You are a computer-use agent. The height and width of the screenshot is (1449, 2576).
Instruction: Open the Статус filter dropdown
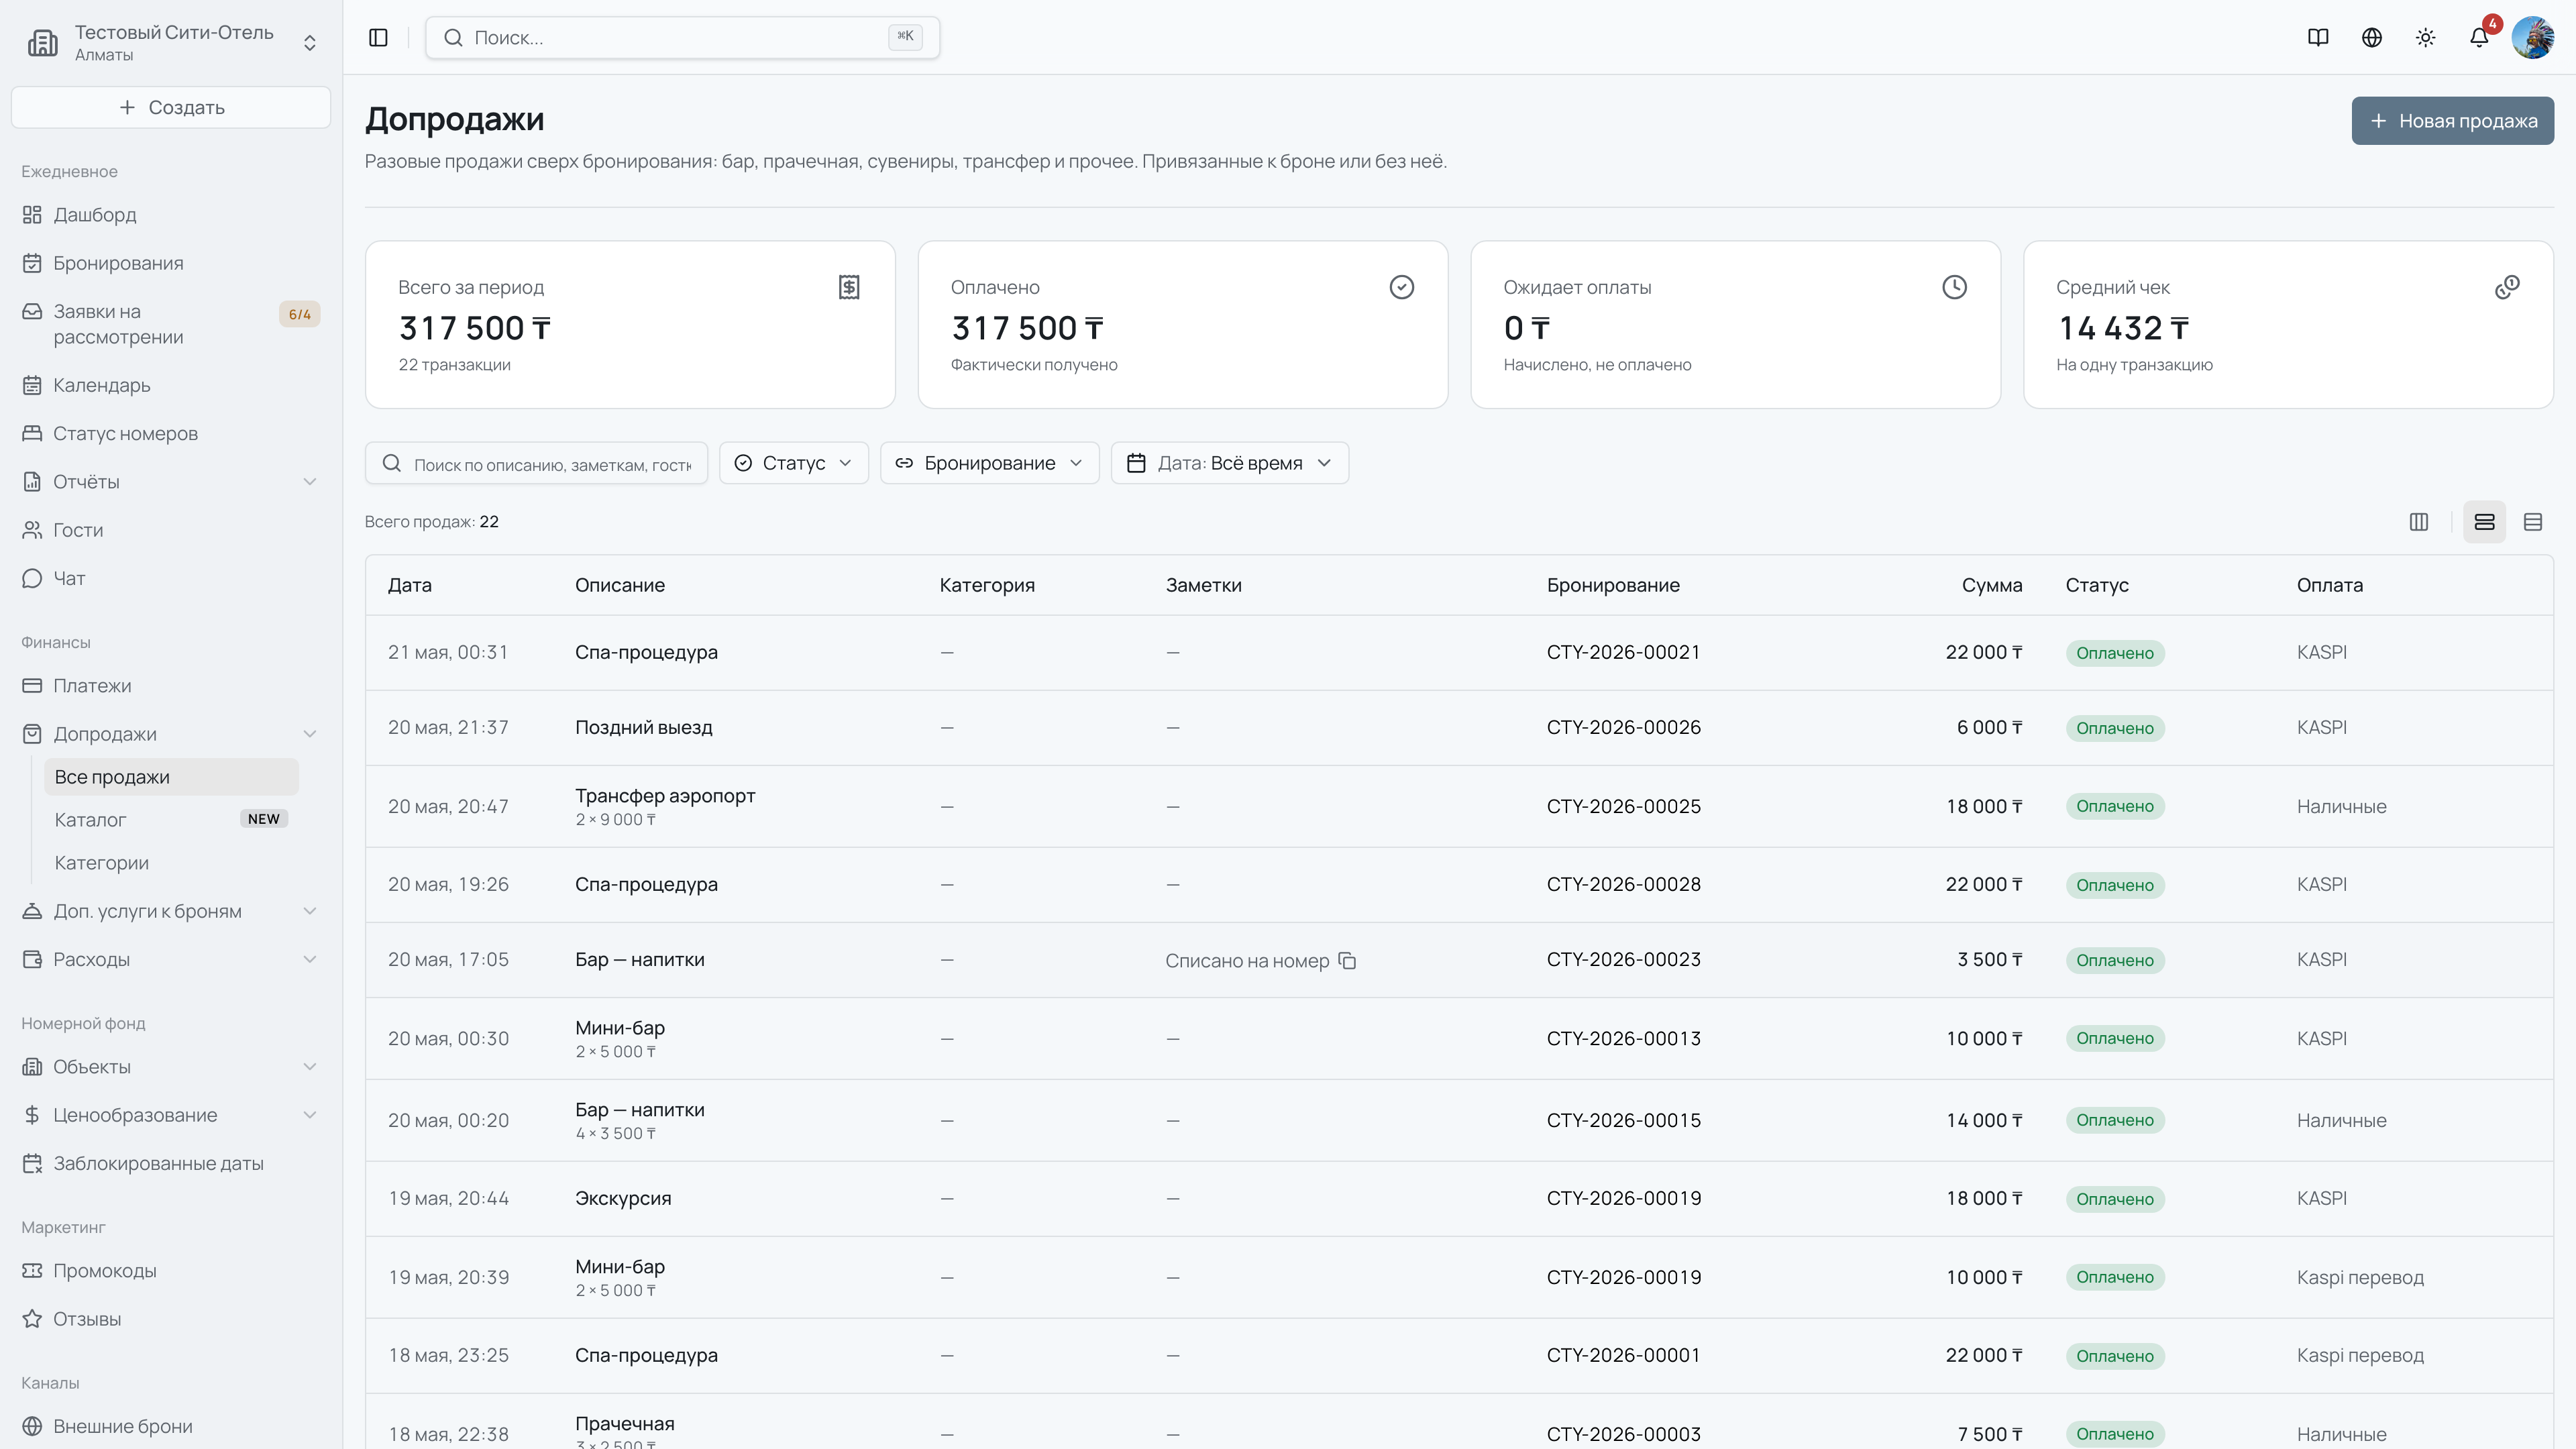(794, 463)
